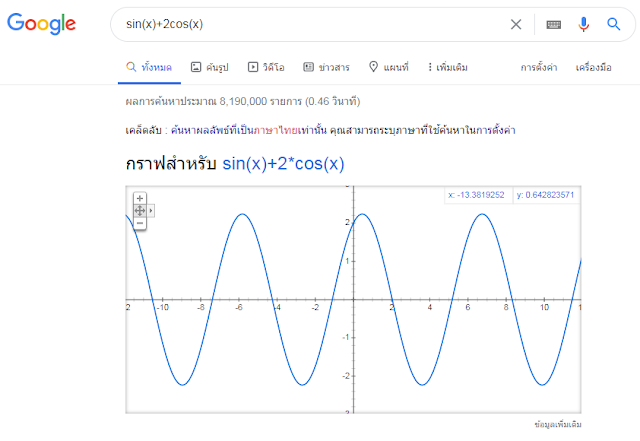Click in the search input field
The image size is (640, 441).
[300, 24]
